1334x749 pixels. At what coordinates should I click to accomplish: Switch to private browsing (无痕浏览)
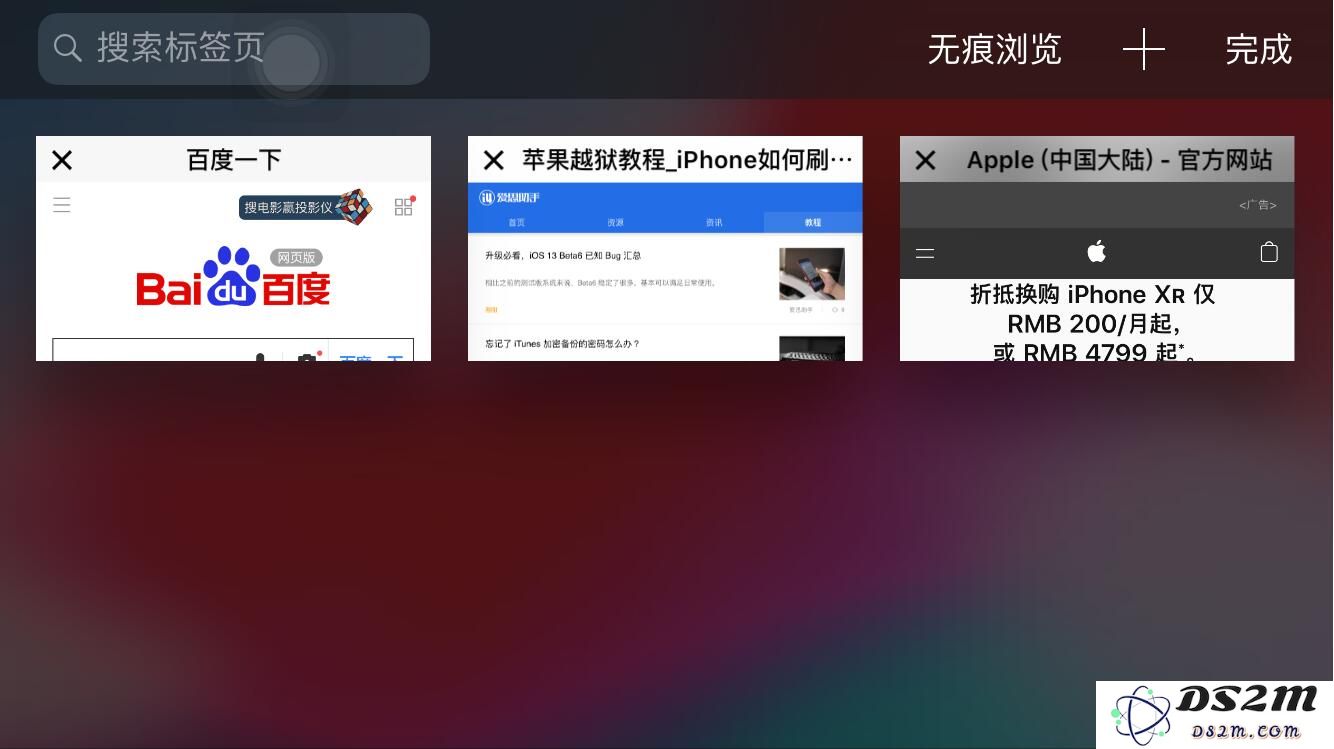(994, 49)
